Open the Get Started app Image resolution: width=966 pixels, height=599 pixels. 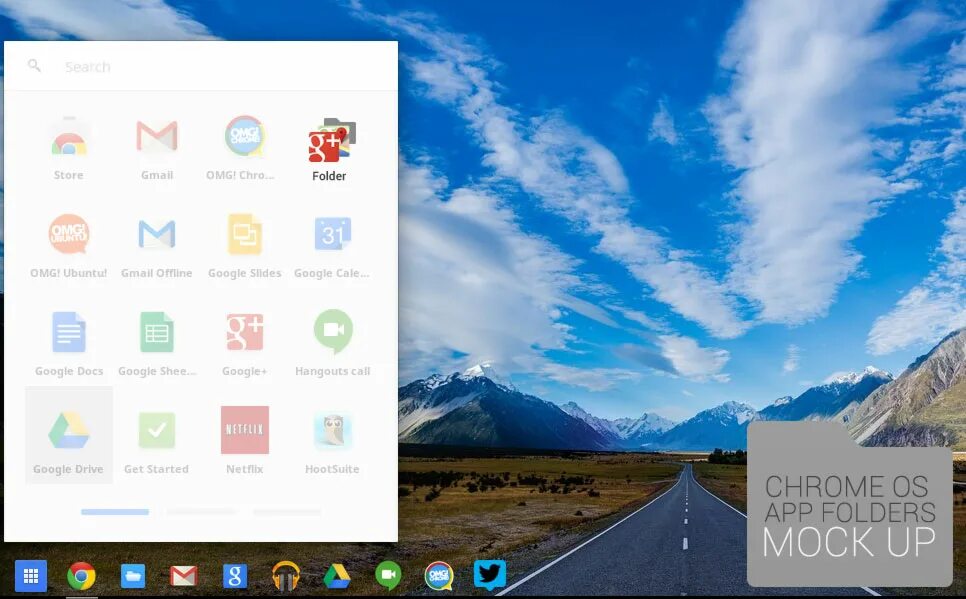click(x=156, y=430)
